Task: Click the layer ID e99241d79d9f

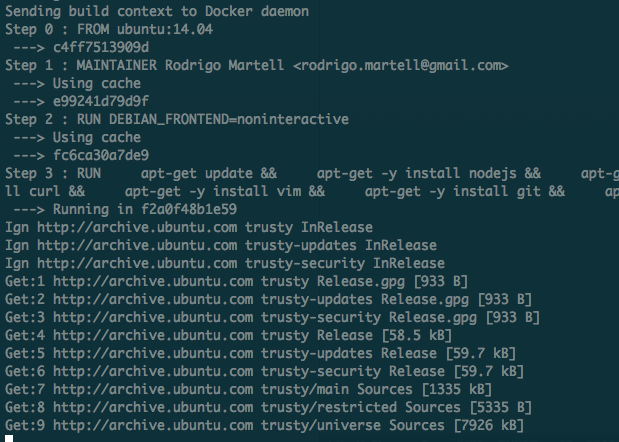Action: pos(101,101)
